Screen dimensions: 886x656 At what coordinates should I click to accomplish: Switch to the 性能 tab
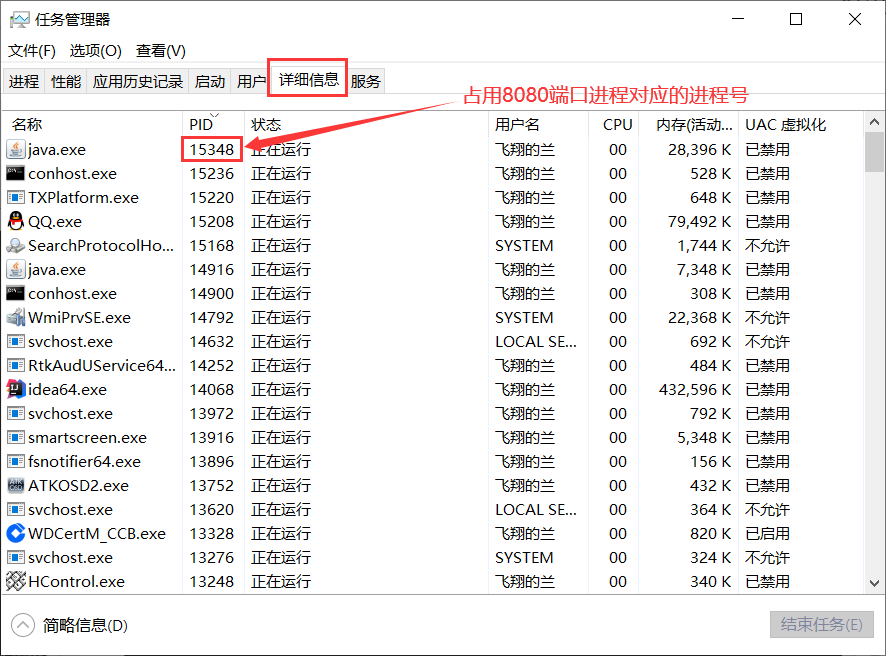(x=66, y=81)
